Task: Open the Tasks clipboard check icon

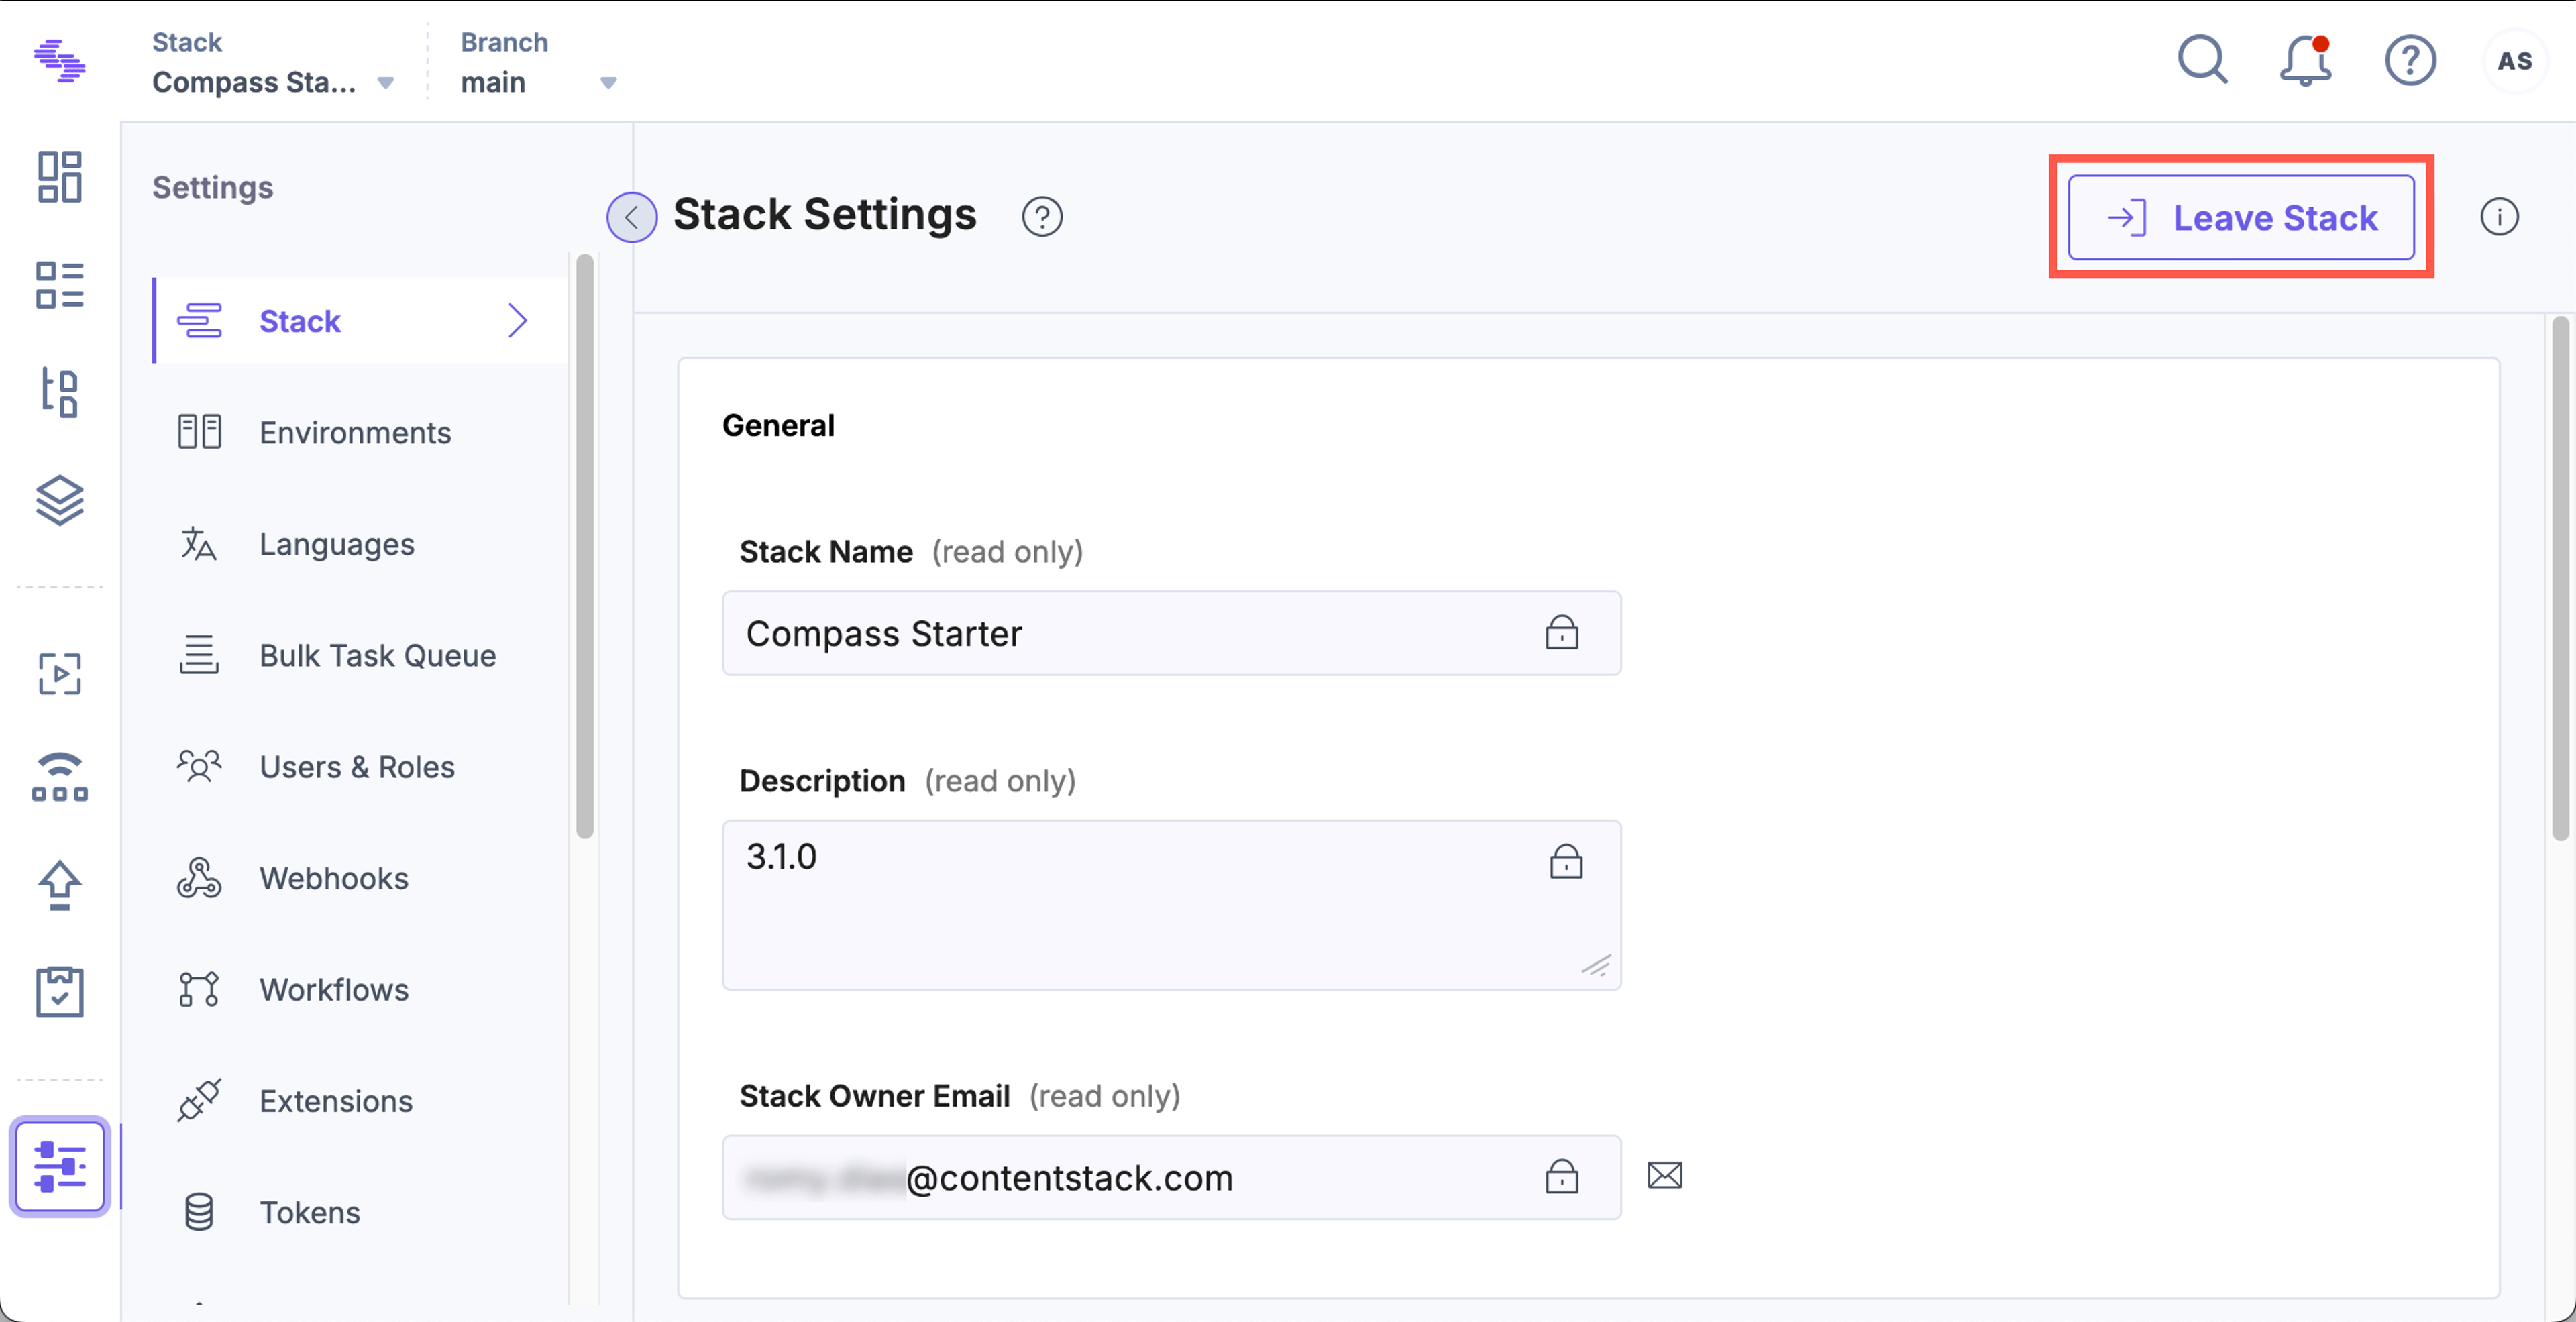Action: (x=59, y=992)
